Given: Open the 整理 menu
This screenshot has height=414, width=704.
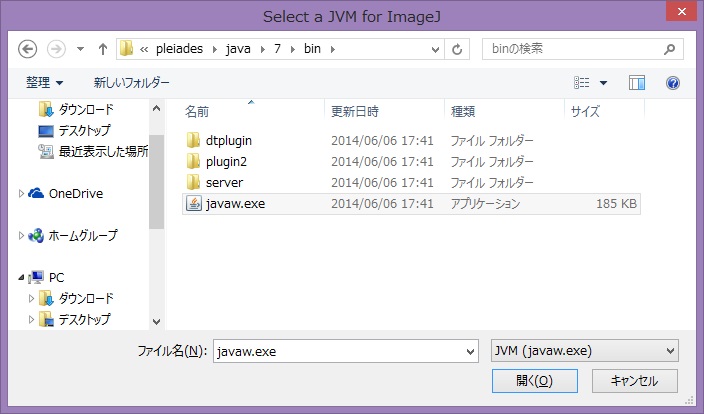Looking at the screenshot, I should point(44,83).
